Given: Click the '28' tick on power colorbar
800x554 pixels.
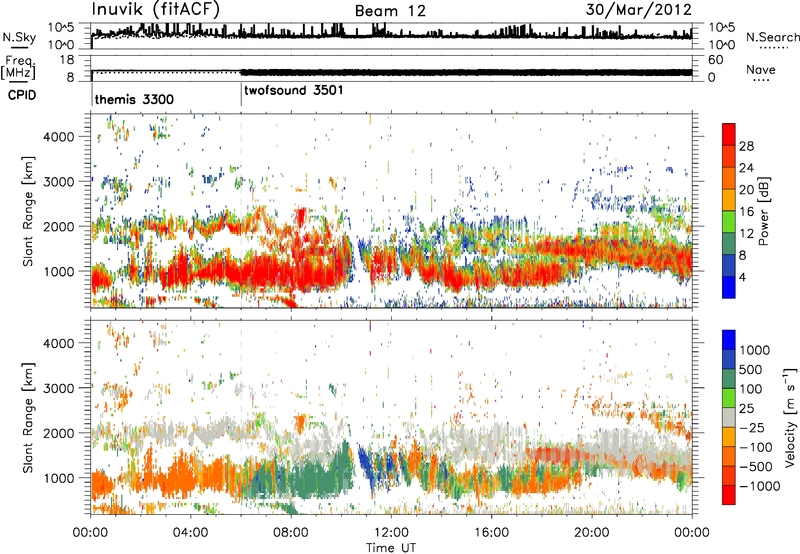Looking at the screenshot, I should coord(746,146).
